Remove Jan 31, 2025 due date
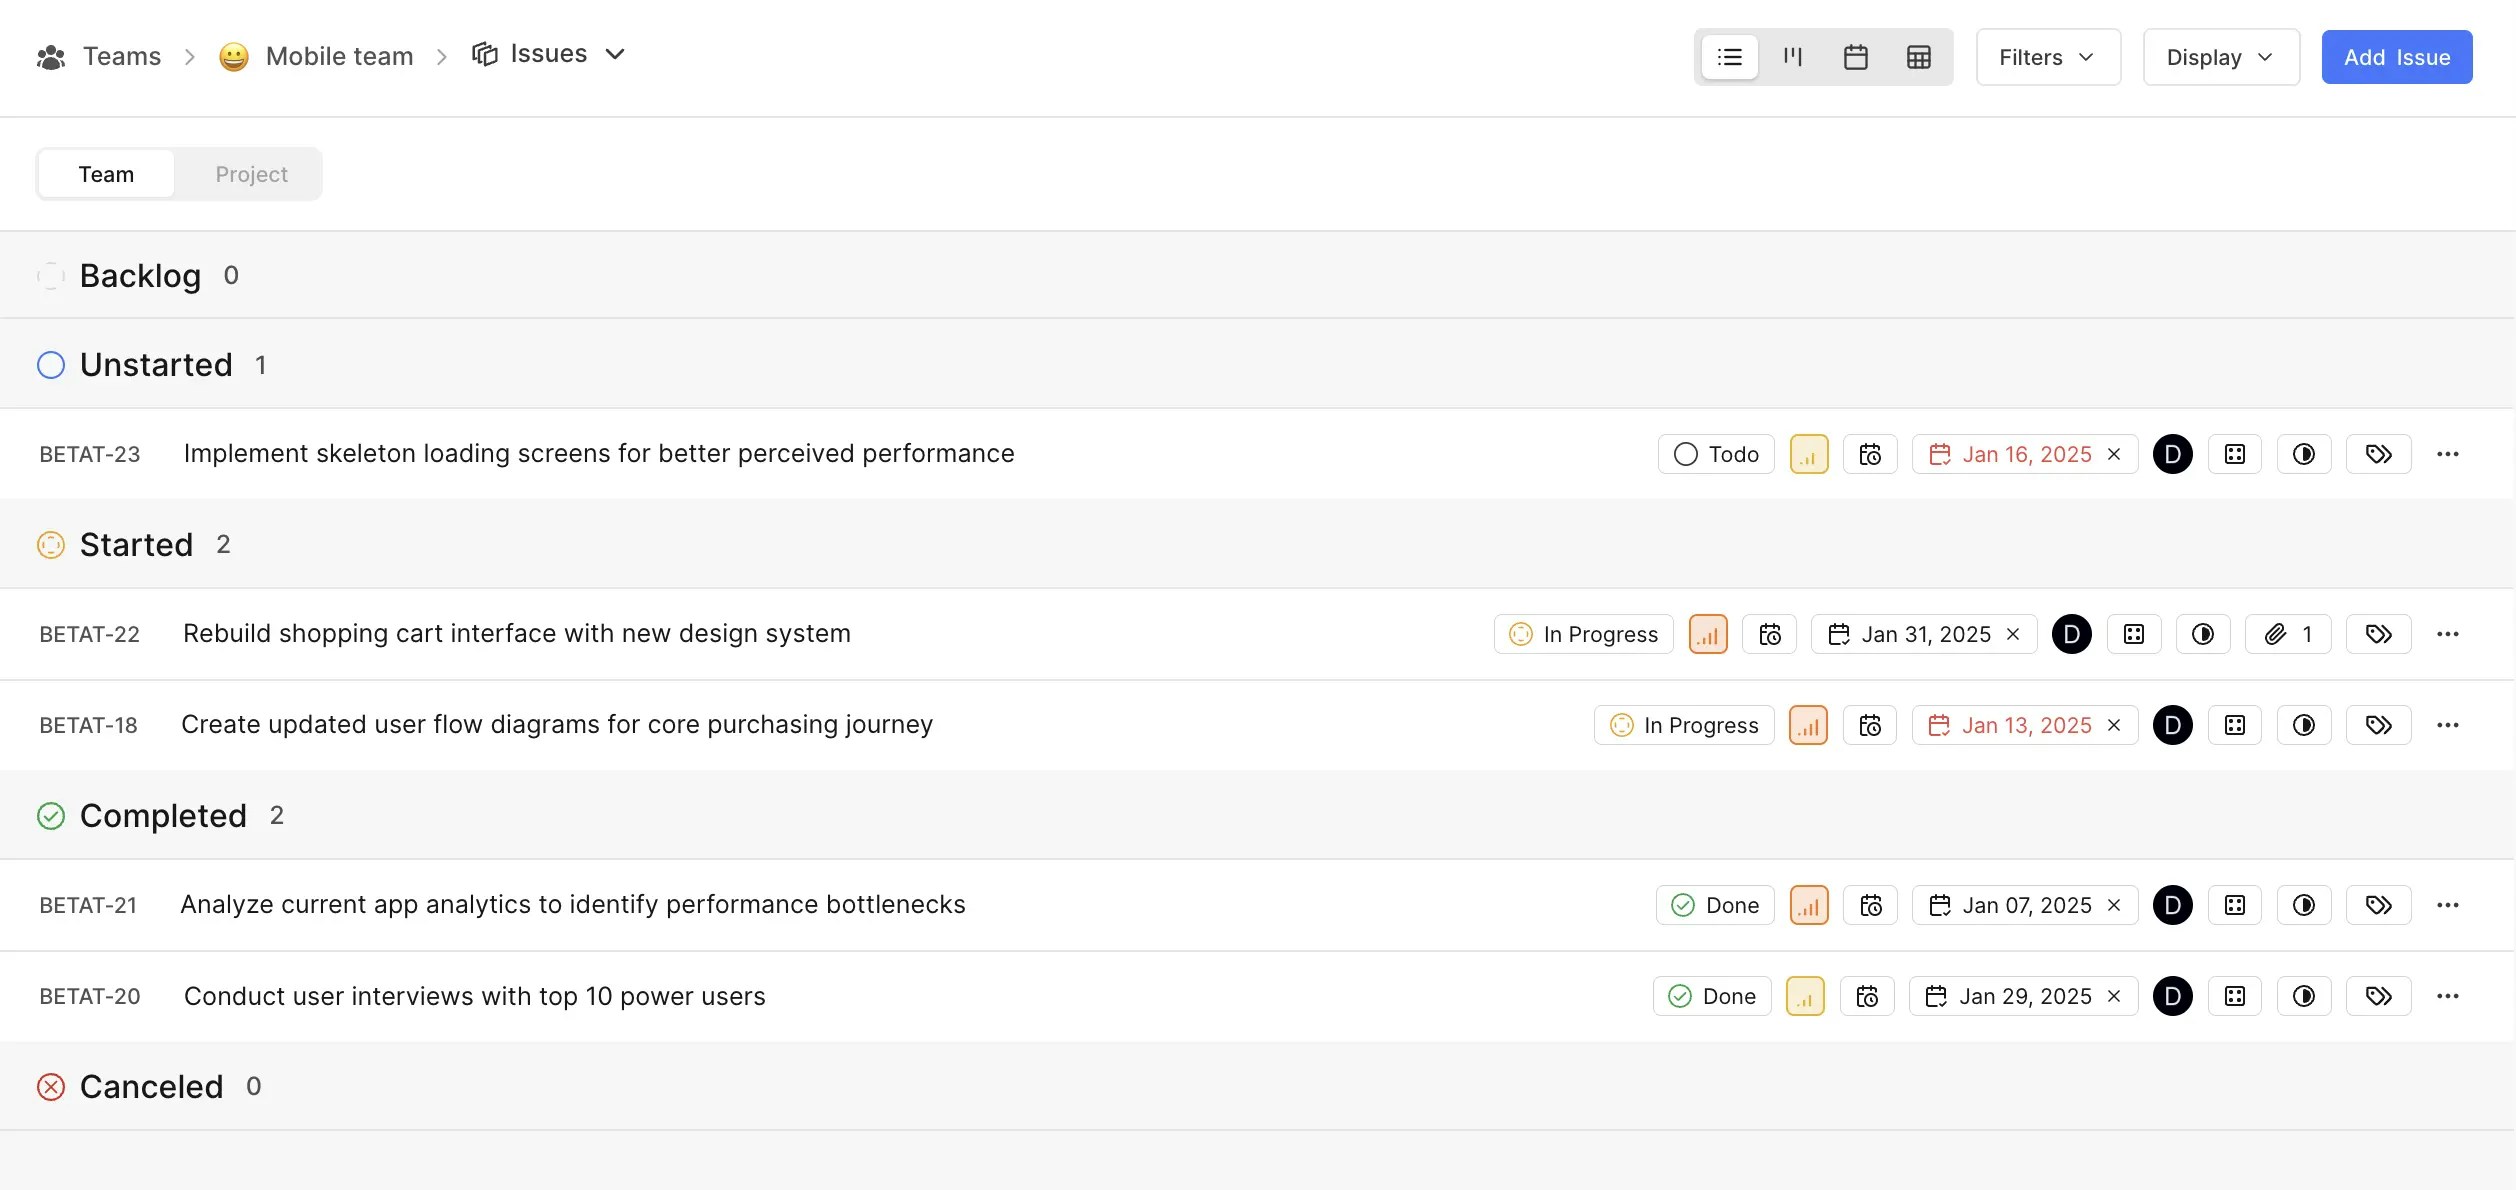This screenshot has height=1190, width=2516. (x=2013, y=634)
